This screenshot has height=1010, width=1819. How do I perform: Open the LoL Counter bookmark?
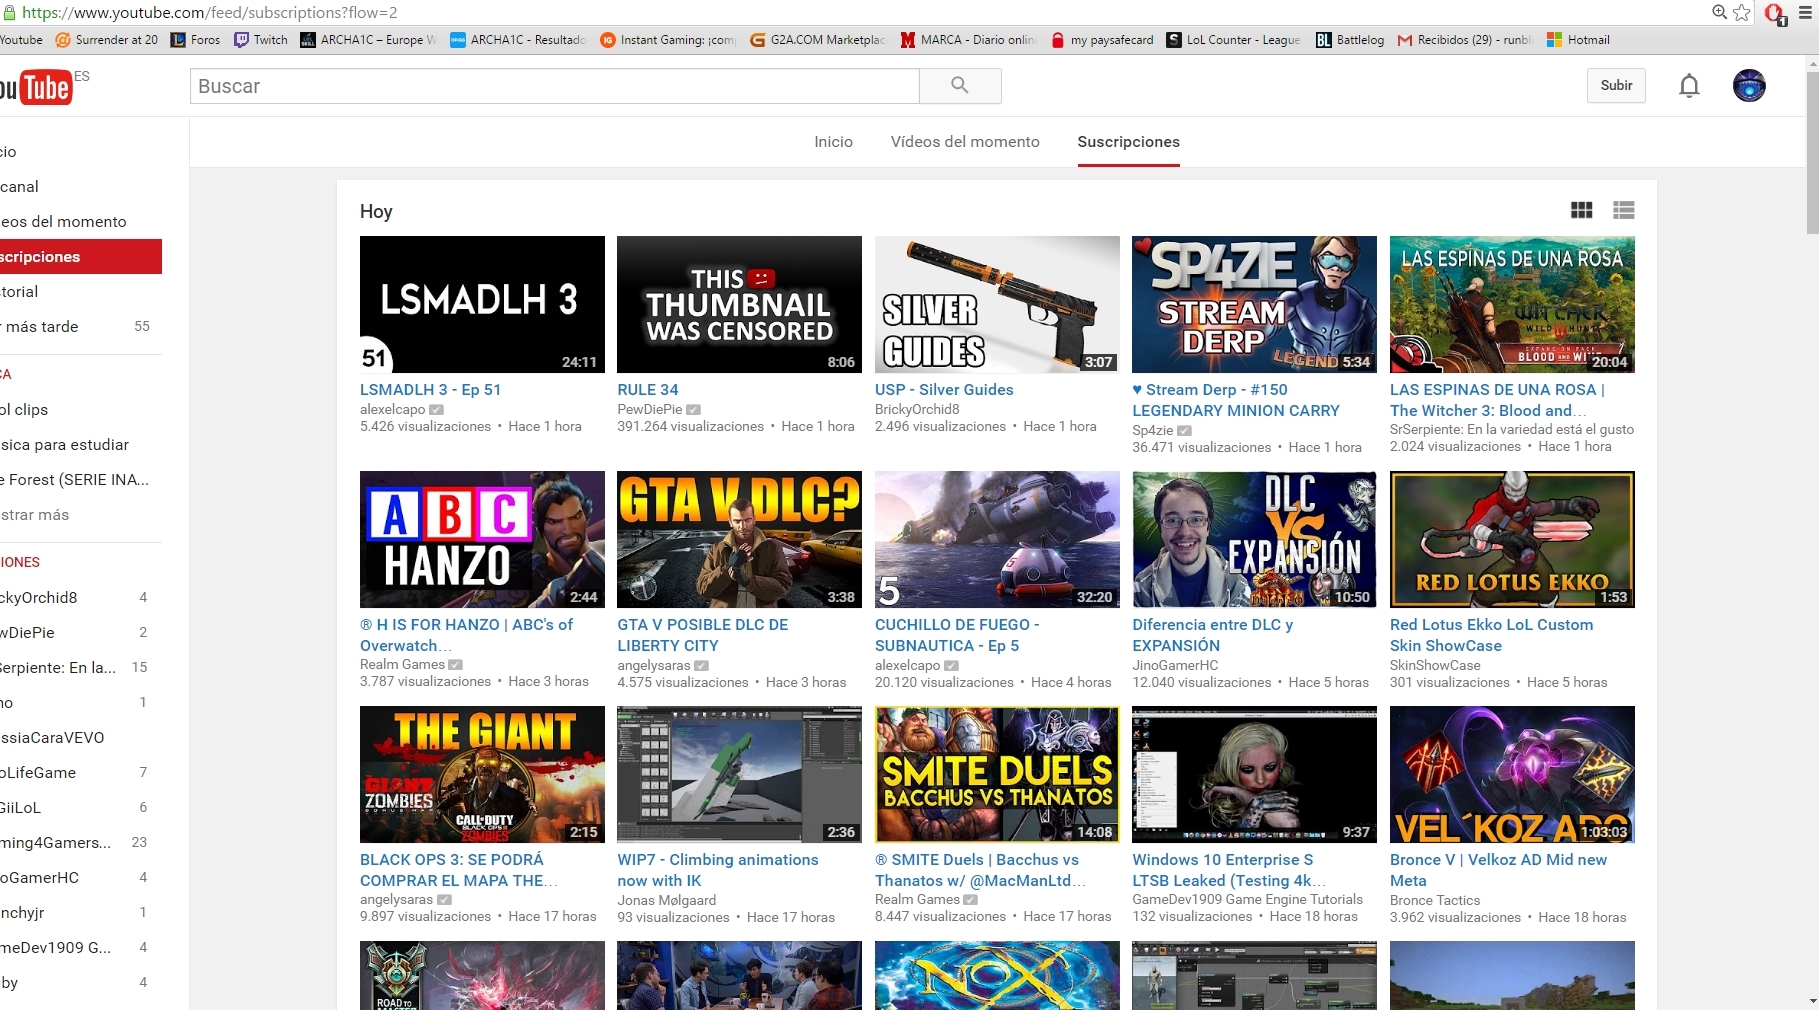pos(1234,40)
